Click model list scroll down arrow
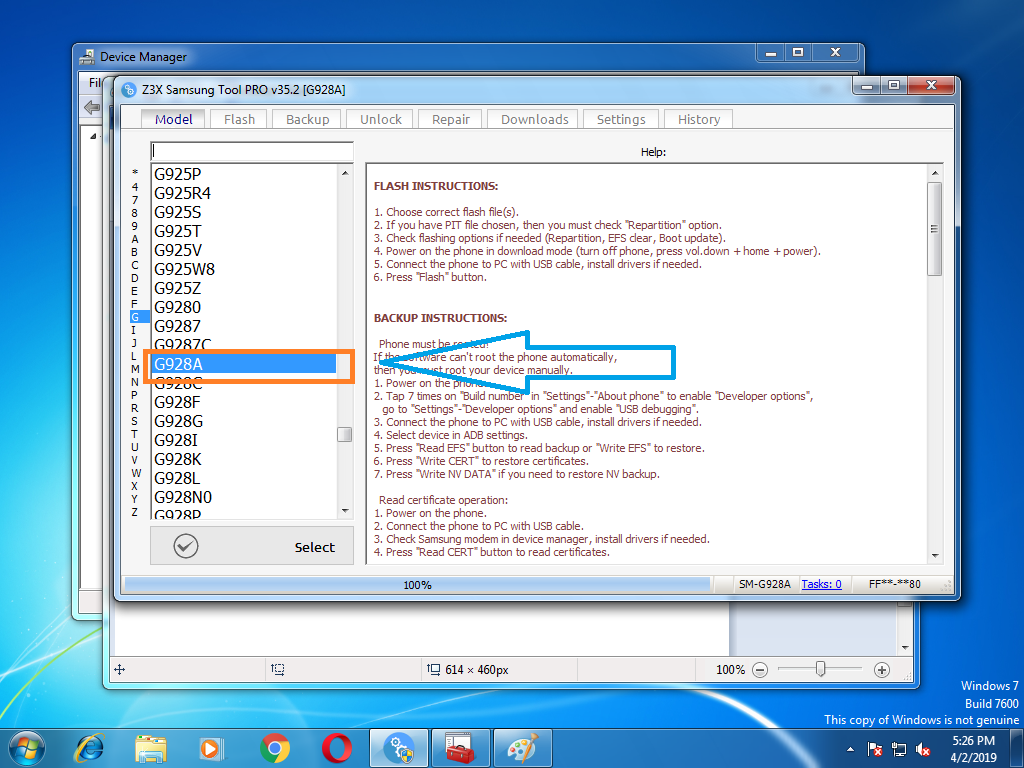Viewport: 1024px width, 768px height. [345, 511]
